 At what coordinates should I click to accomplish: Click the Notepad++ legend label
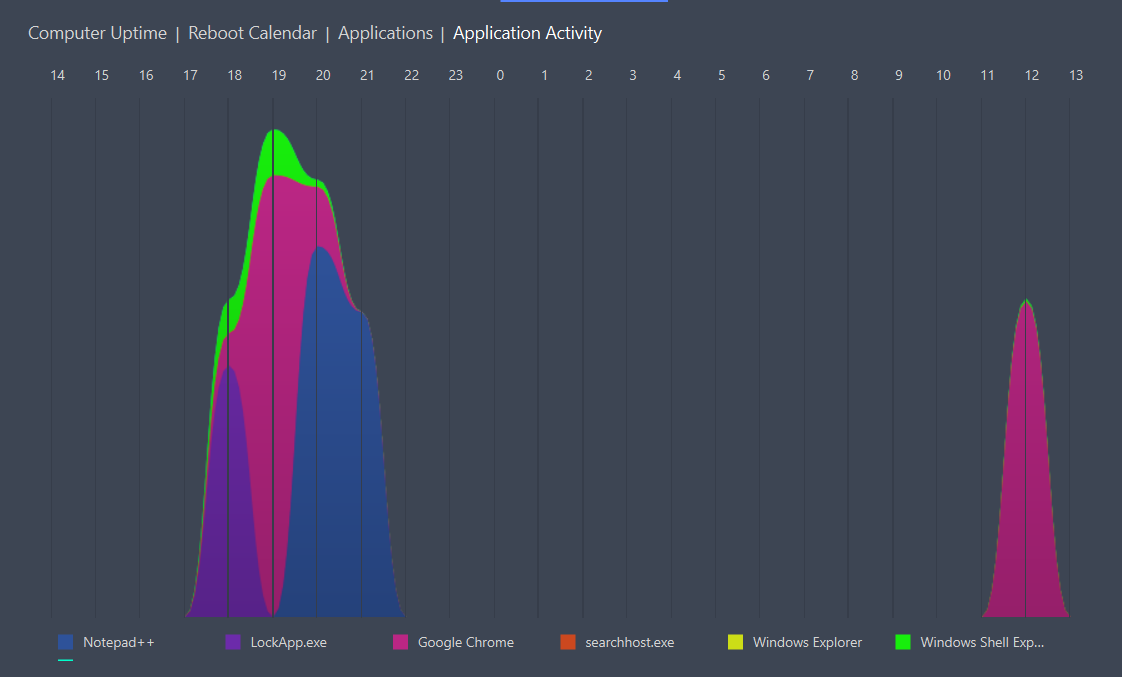point(119,643)
